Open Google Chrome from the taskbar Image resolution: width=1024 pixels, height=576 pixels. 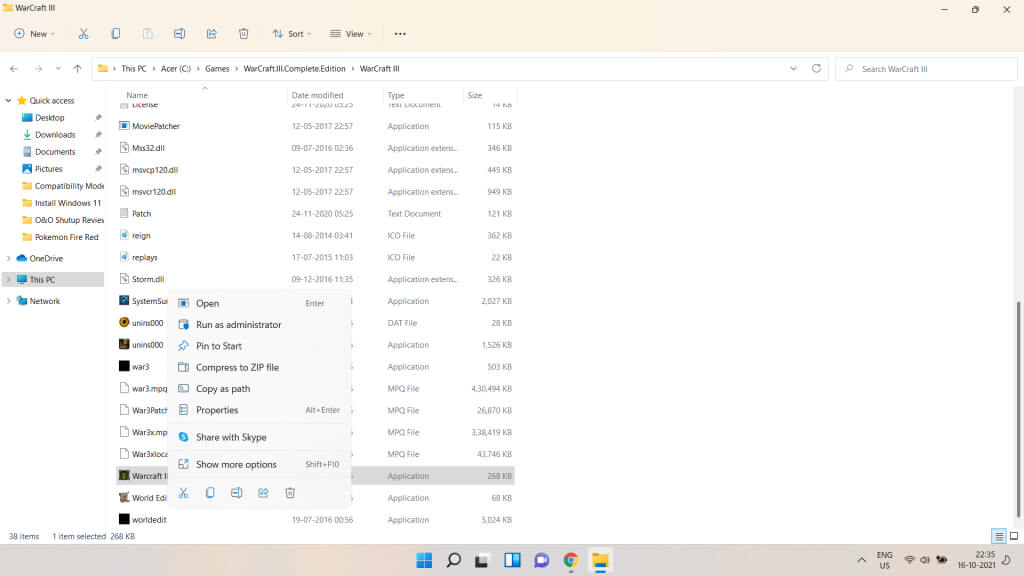(570, 560)
